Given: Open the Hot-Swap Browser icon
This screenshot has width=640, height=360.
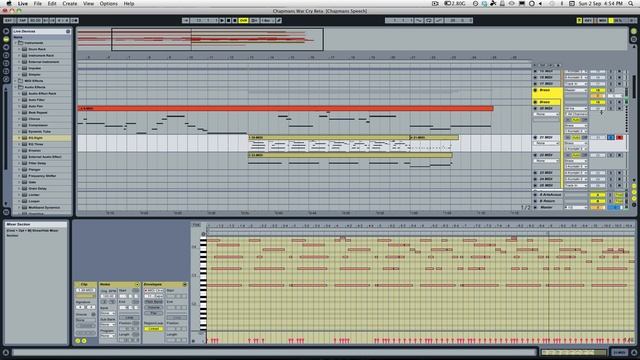Looking at the screenshot, I should [6, 80].
